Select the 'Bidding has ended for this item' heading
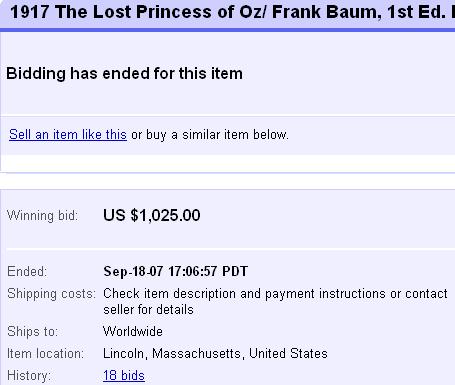 click(x=124, y=73)
